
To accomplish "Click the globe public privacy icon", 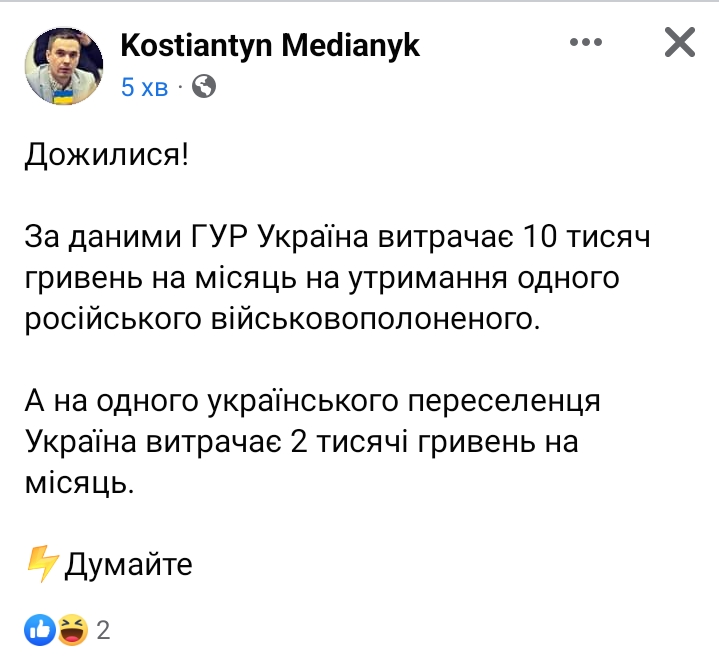I will click(204, 87).
